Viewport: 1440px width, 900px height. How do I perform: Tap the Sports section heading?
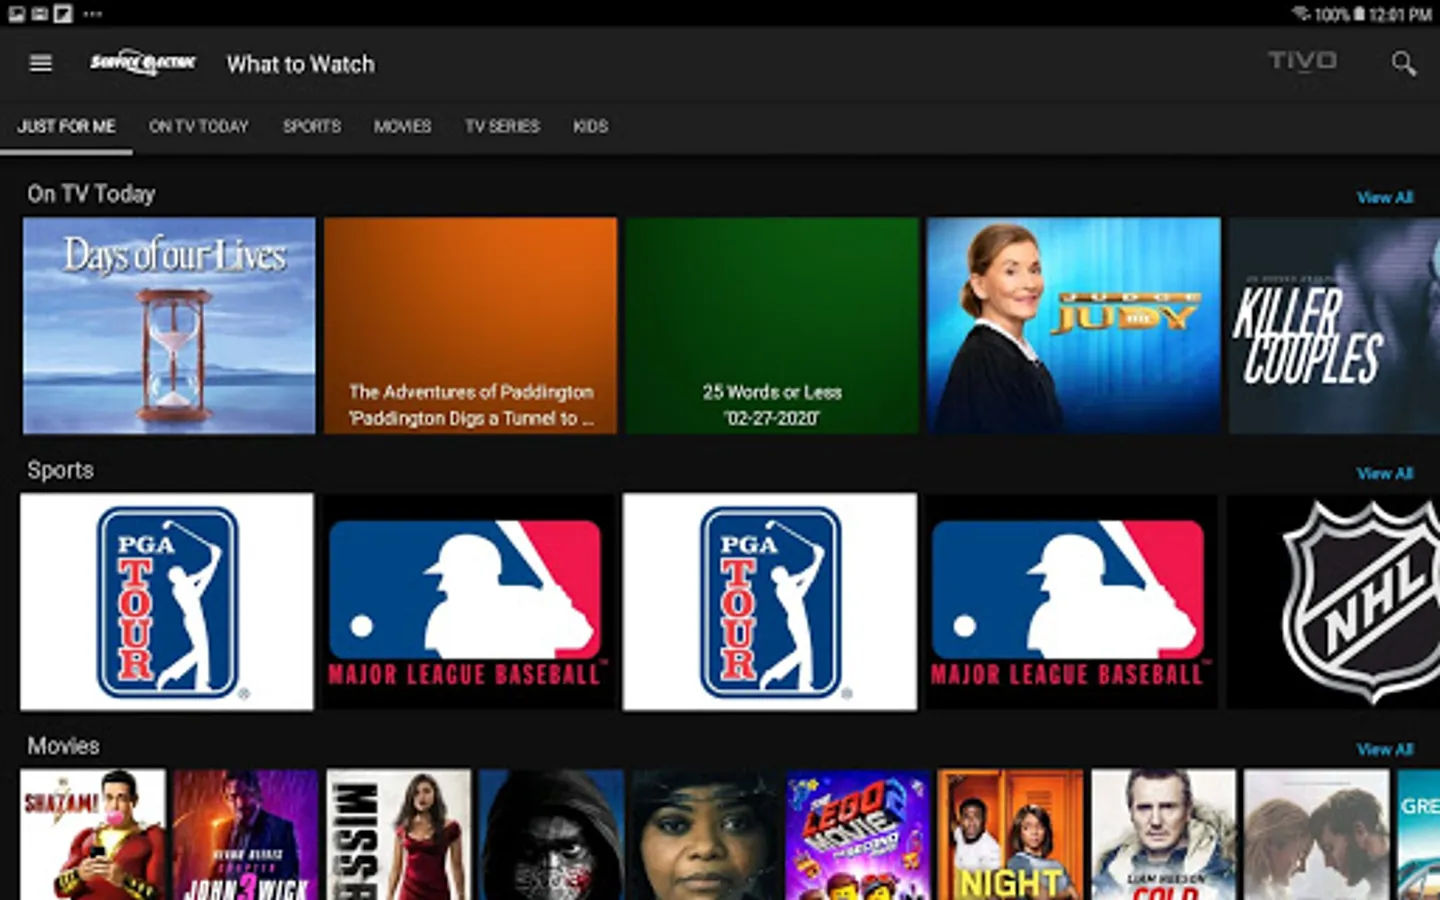(60, 470)
